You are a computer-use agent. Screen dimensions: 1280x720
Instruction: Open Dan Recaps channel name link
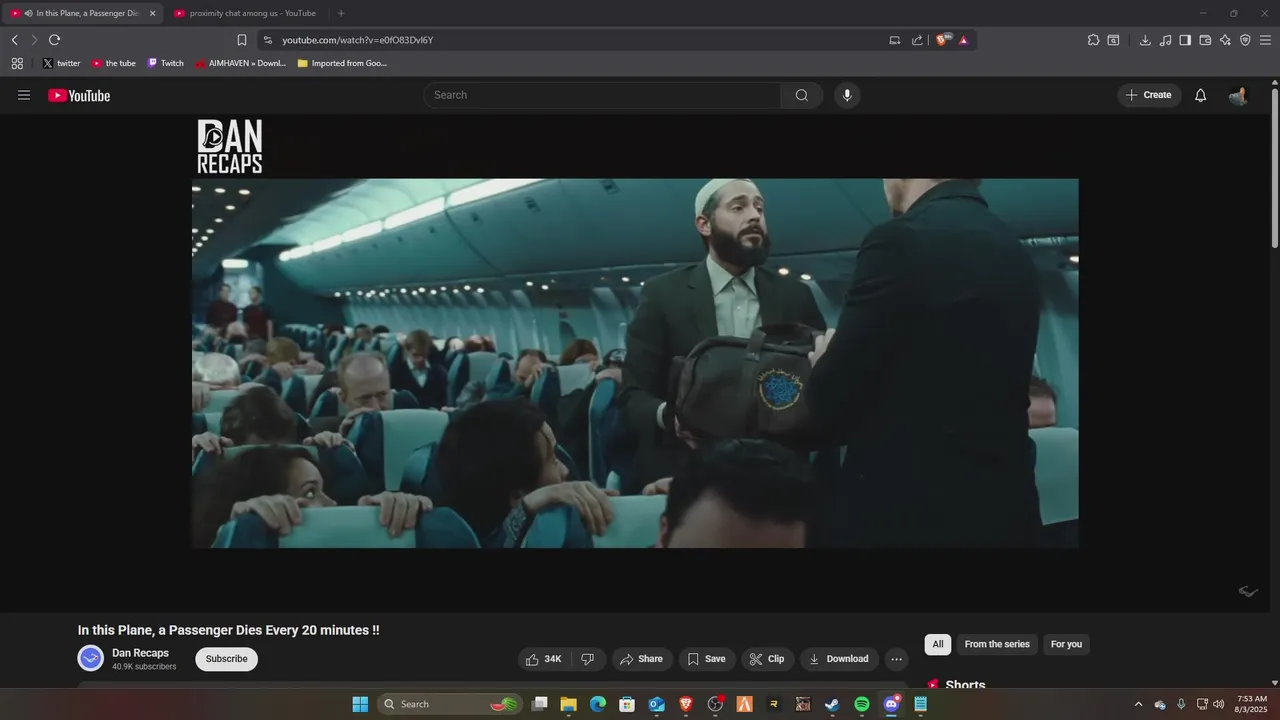[x=140, y=653]
